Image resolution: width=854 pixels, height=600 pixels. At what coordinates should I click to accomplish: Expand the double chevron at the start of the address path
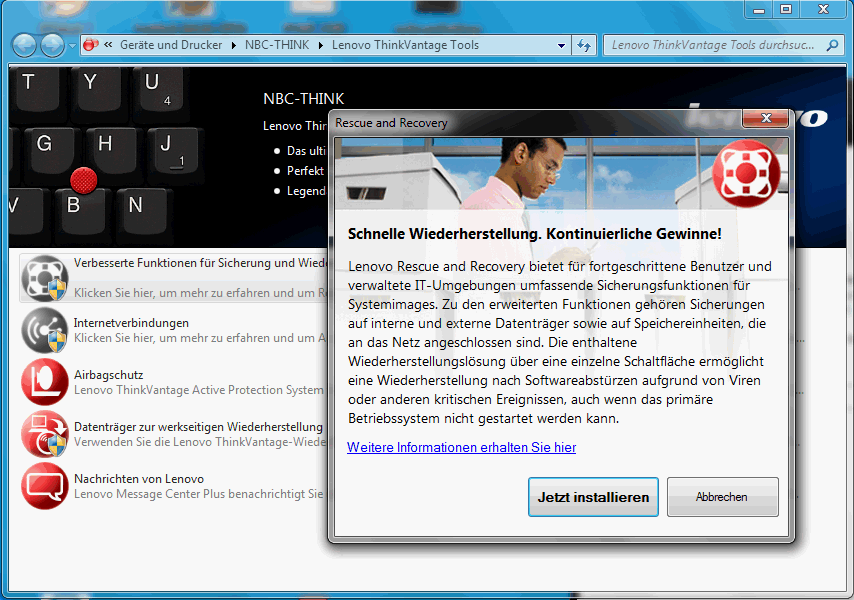click(x=108, y=45)
